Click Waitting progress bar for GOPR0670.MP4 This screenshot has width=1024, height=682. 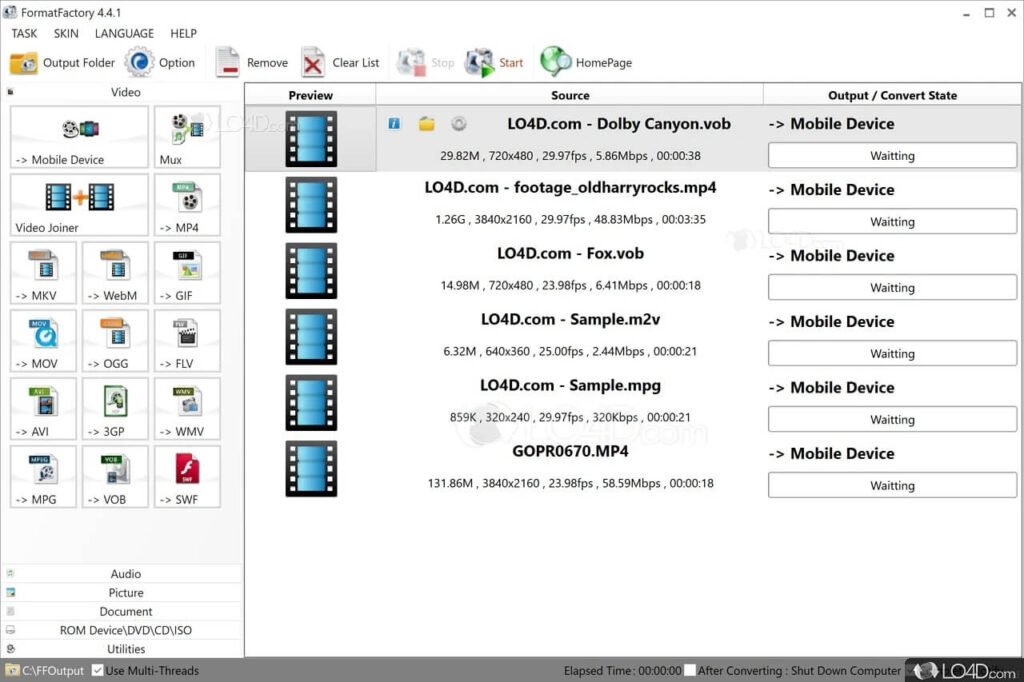pos(892,485)
